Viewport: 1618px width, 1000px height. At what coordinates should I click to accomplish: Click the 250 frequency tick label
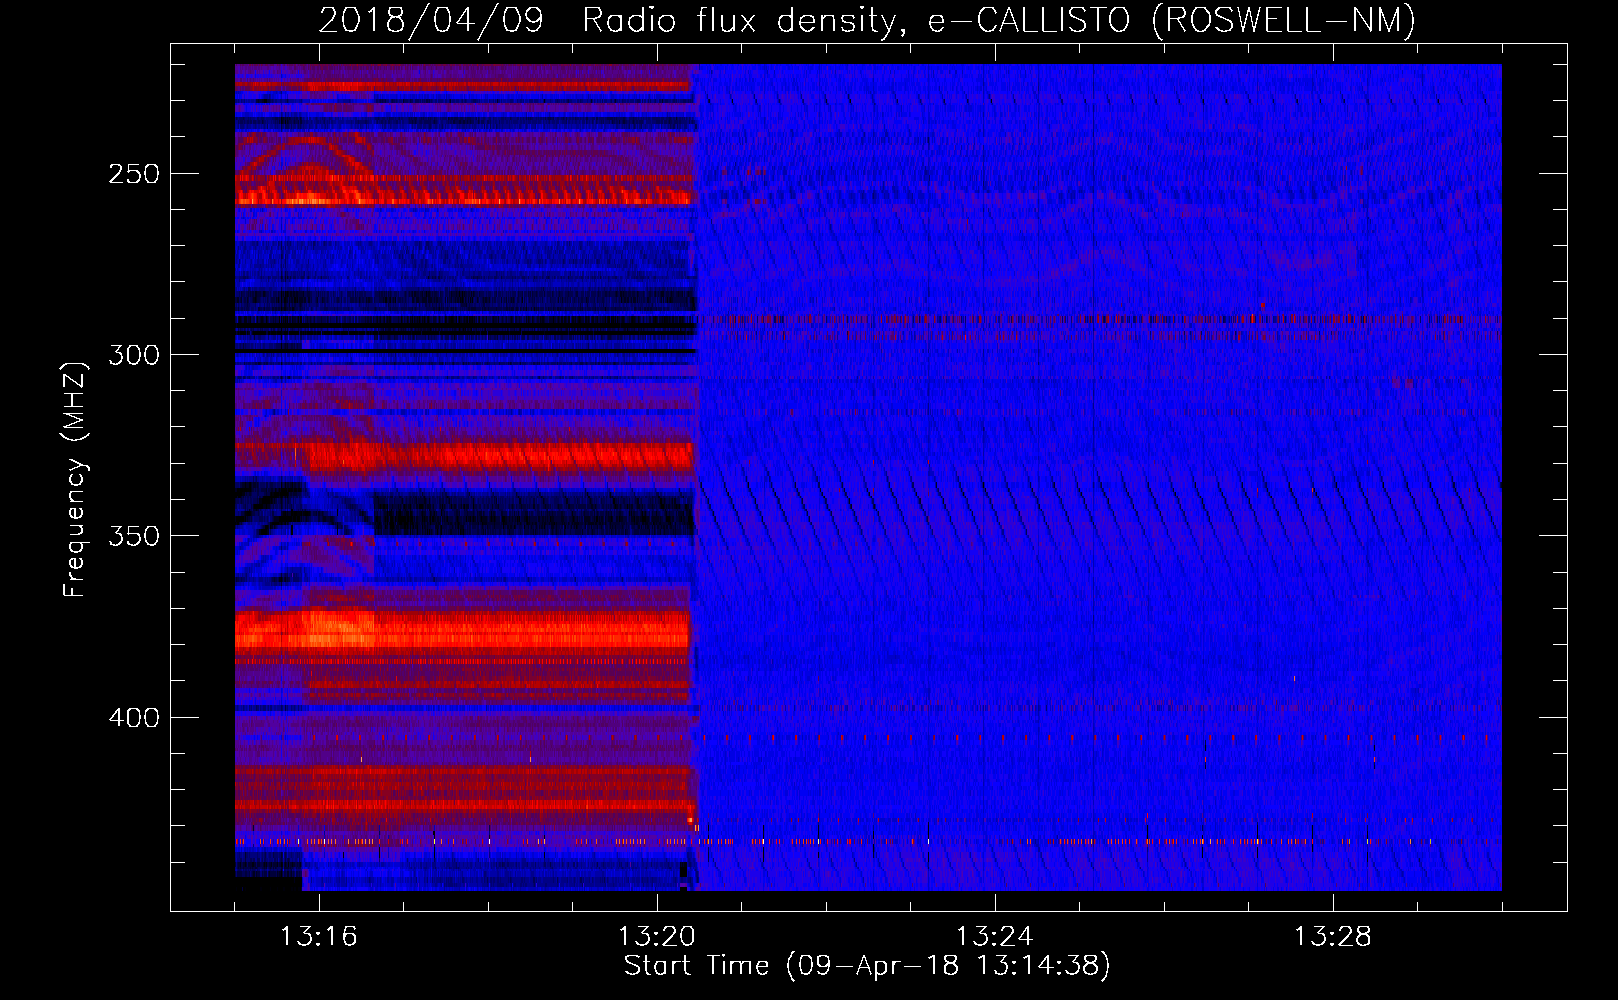[x=134, y=174]
